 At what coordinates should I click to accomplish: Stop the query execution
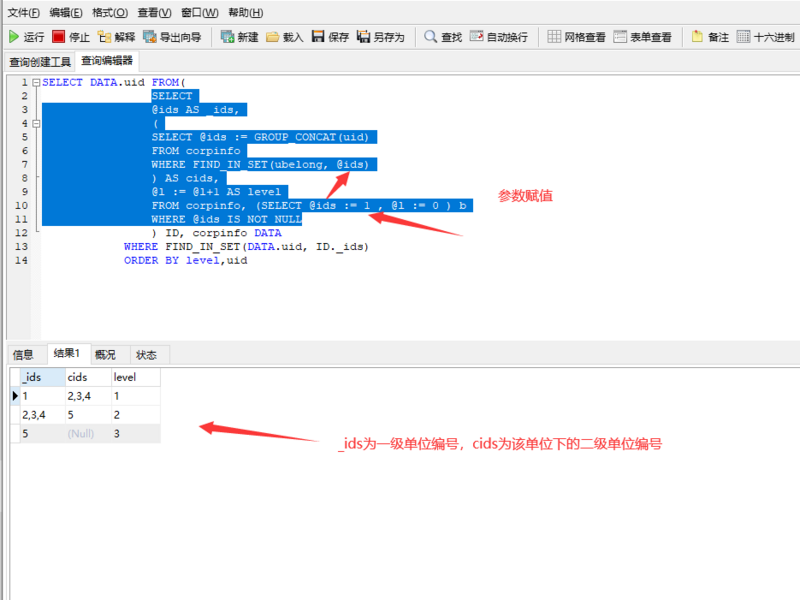point(72,36)
